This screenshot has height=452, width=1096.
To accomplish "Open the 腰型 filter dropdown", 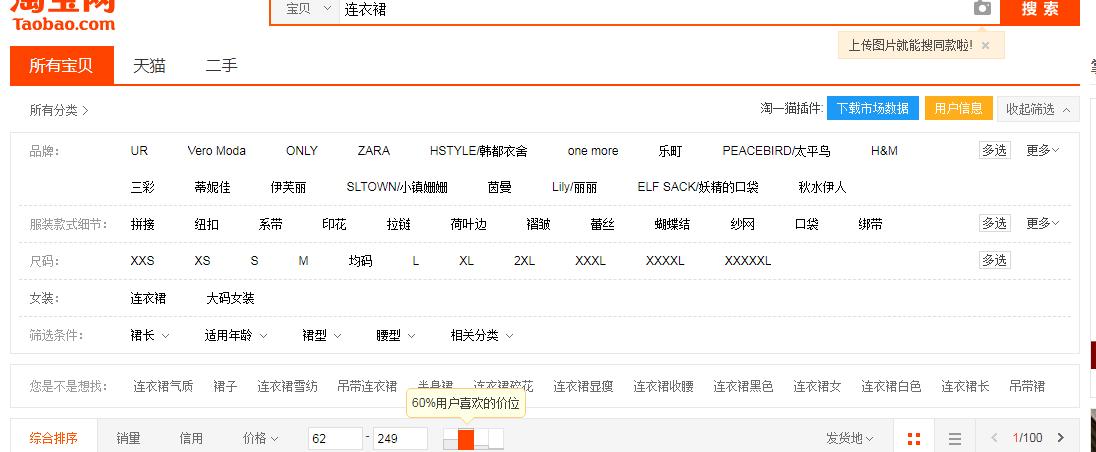I will [x=396, y=335].
